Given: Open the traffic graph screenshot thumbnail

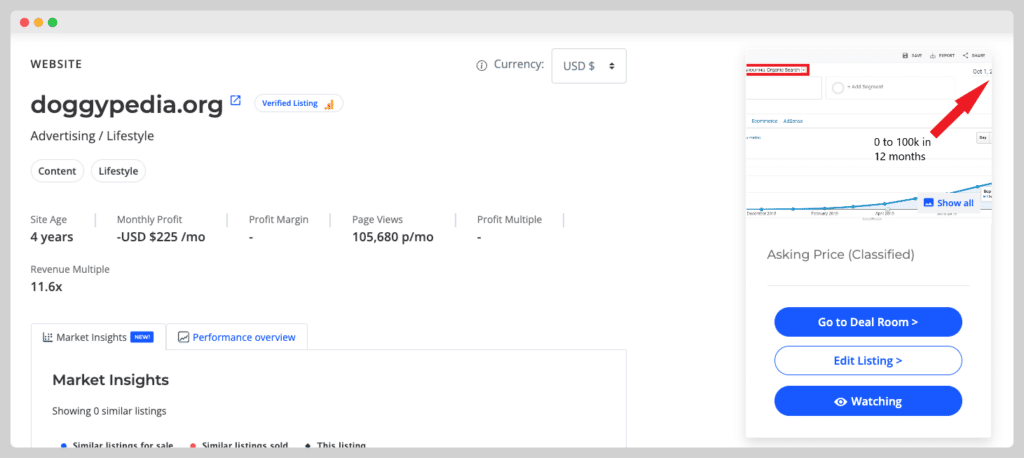Looking at the screenshot, I should (x=869, y=137).
